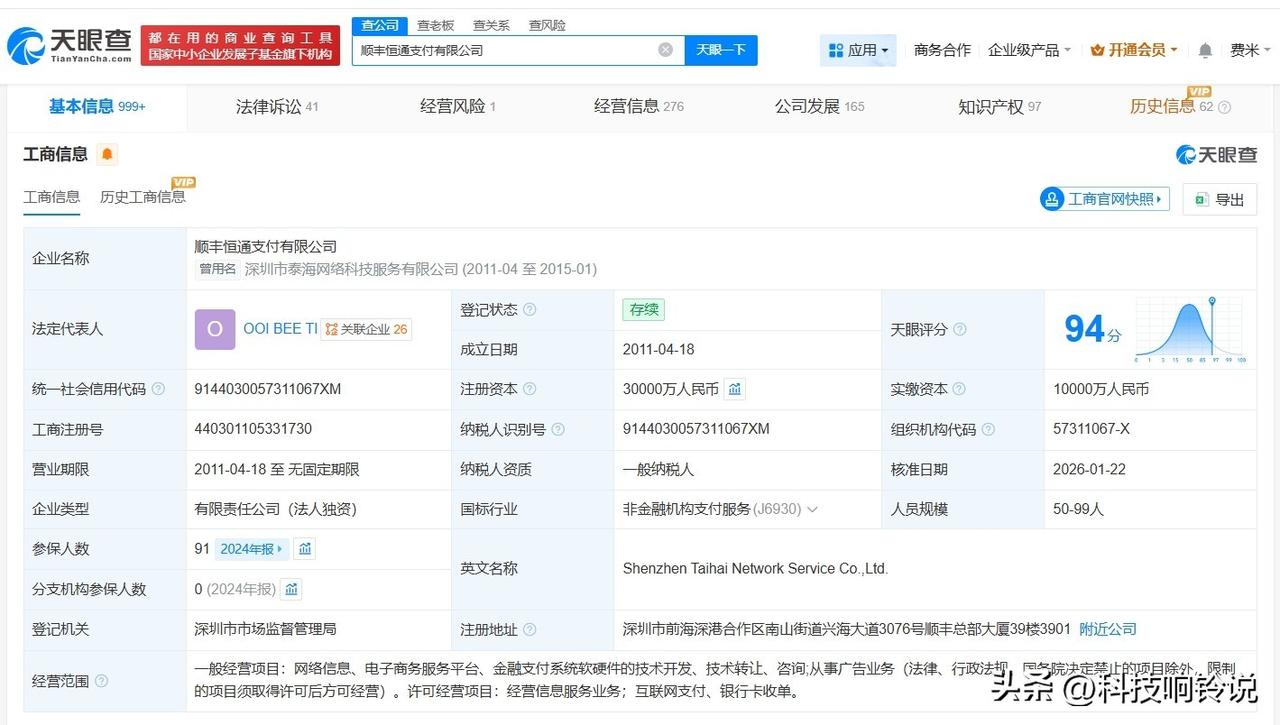Click the 纳税人资质 value 一般纳税人

658,469
